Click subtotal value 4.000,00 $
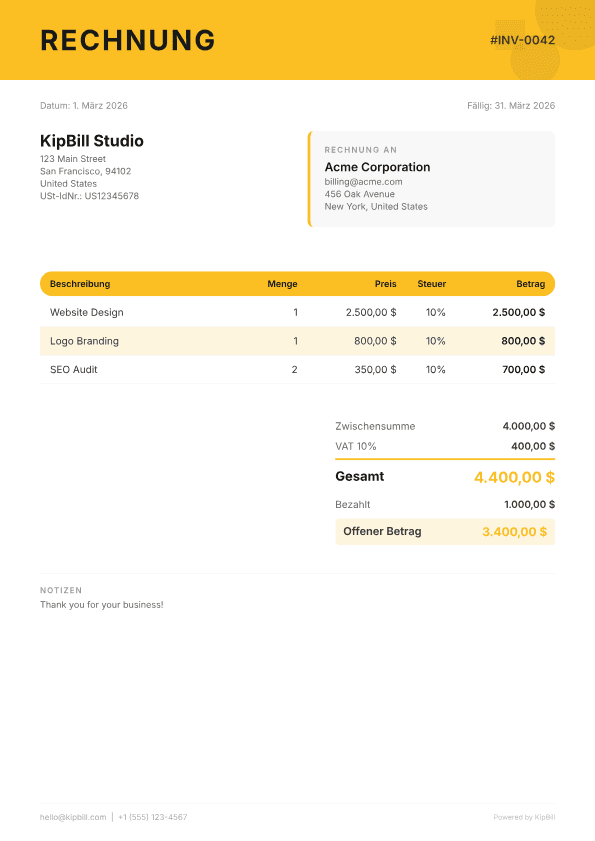The image size is (595, 841). (x=528, y=426)
